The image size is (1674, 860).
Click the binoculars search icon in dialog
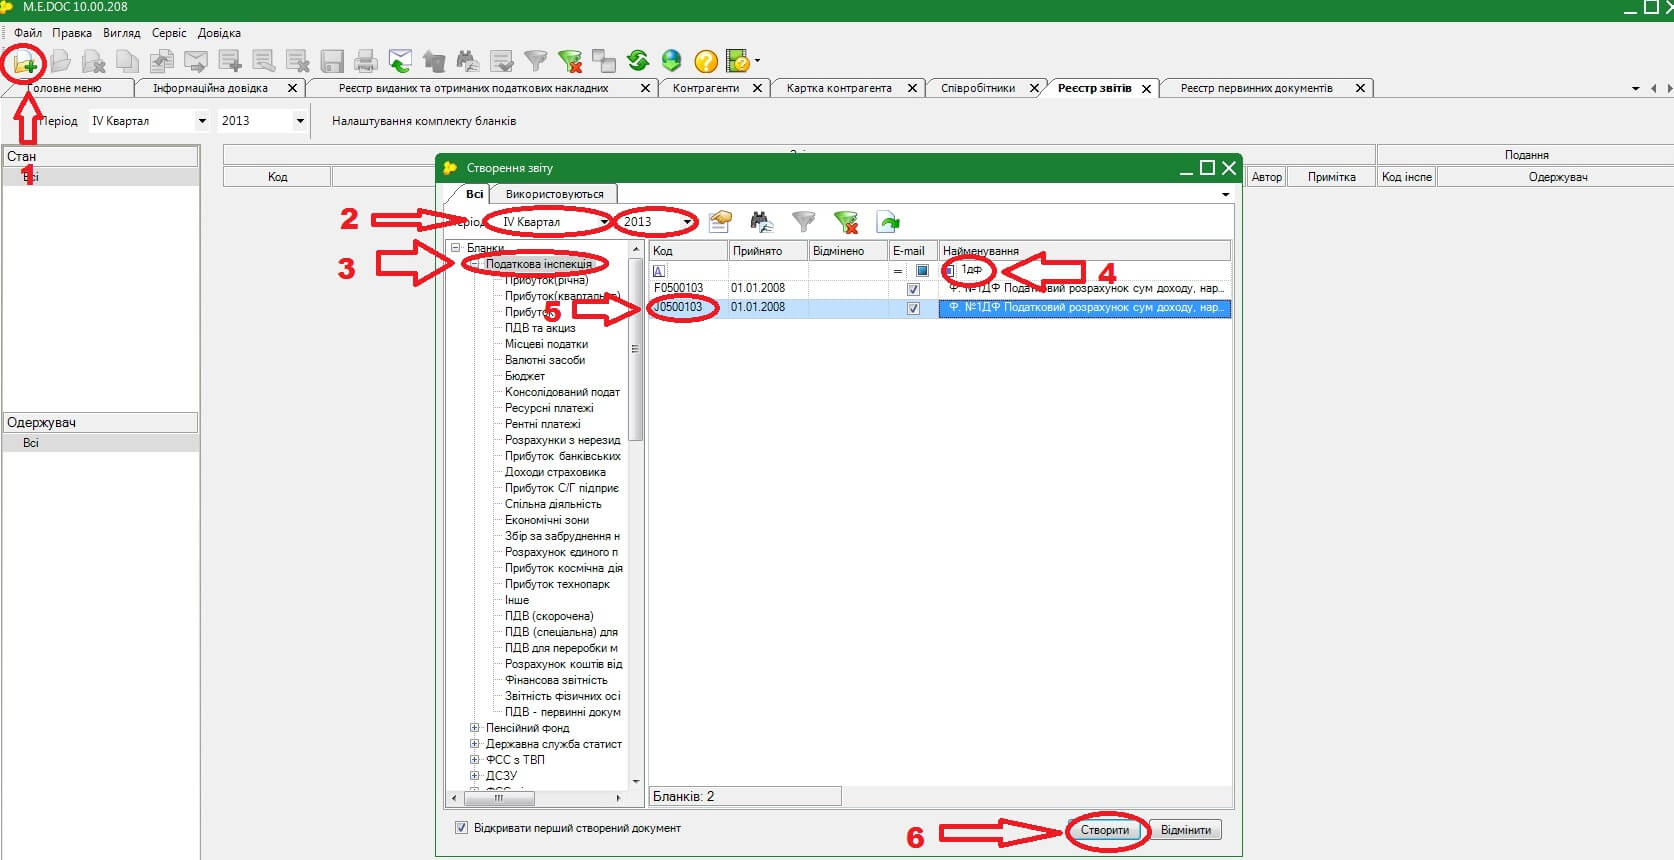762,222
